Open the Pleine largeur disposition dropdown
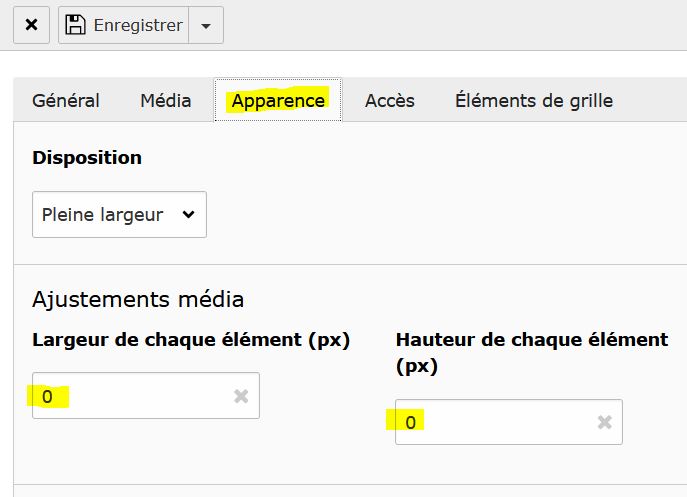This screenshot has width=687, height=497. tap(119, 215)
